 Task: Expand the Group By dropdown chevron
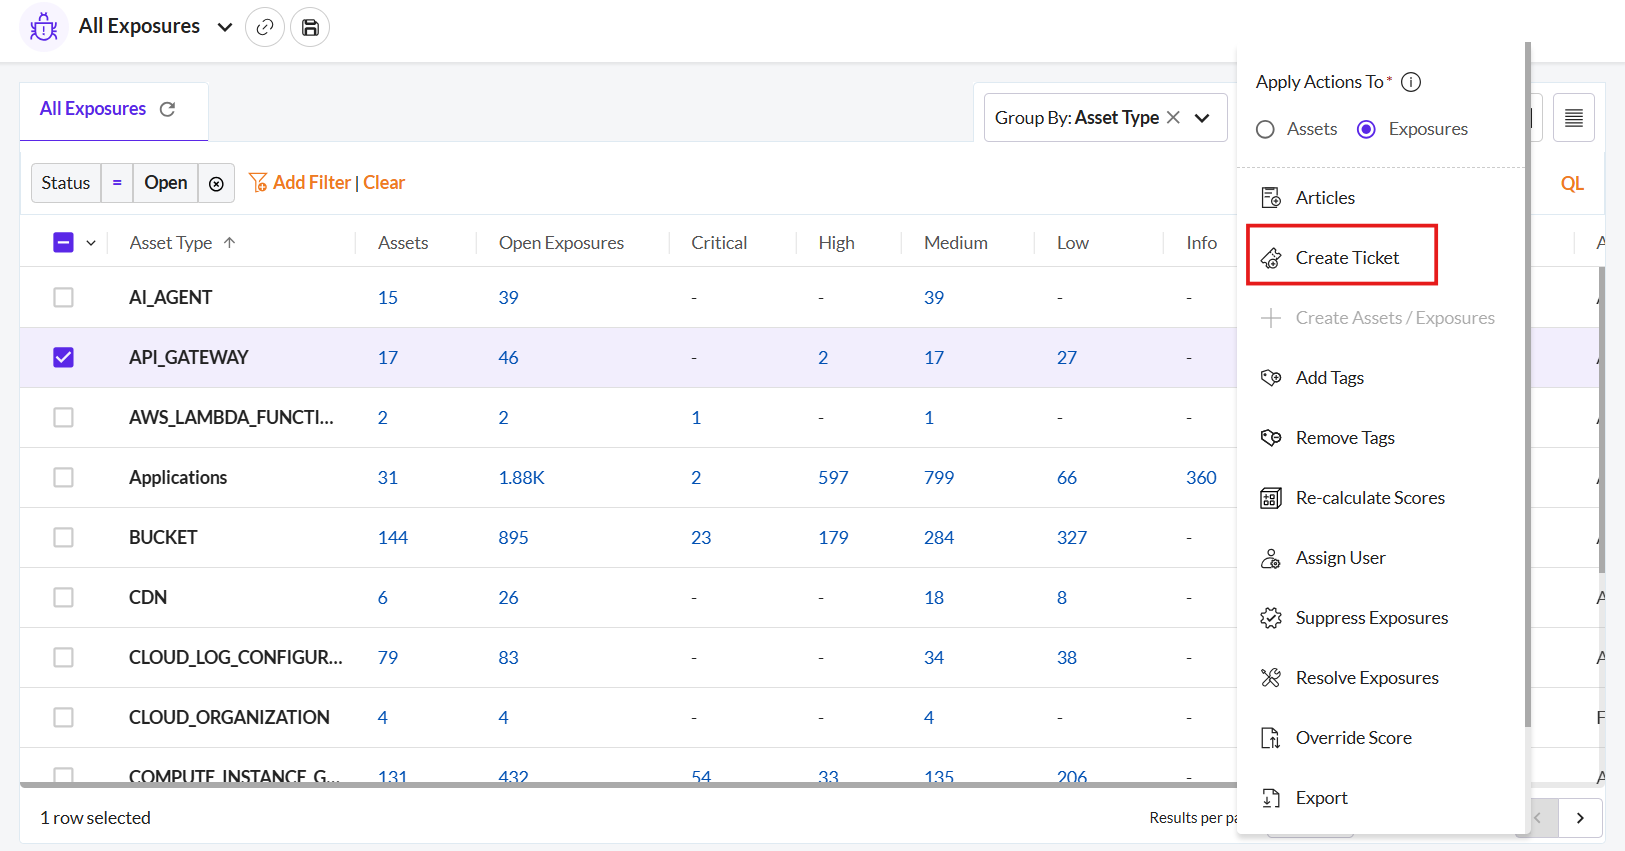pyautogui.click(x=1202, y=118)
